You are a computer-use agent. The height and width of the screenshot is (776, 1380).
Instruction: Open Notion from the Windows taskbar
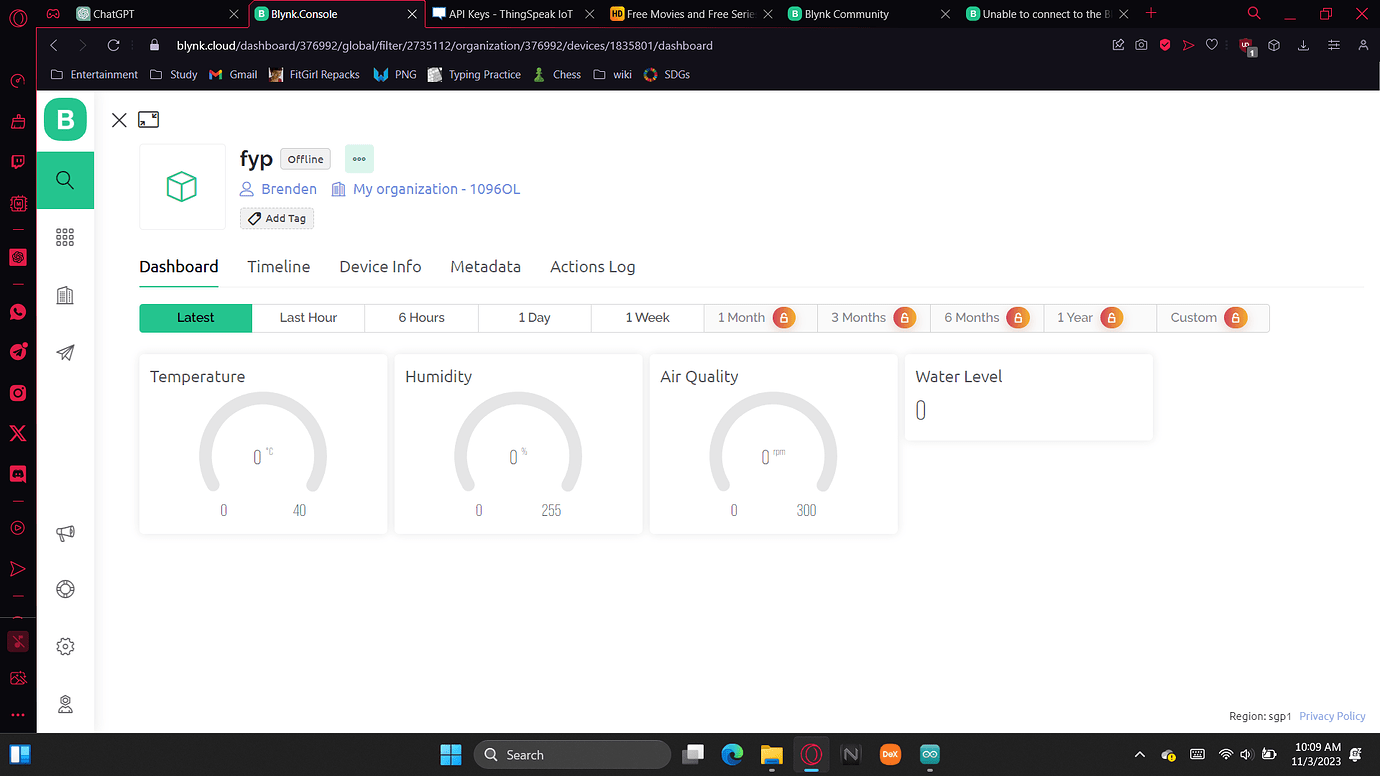tap(851, 754)
